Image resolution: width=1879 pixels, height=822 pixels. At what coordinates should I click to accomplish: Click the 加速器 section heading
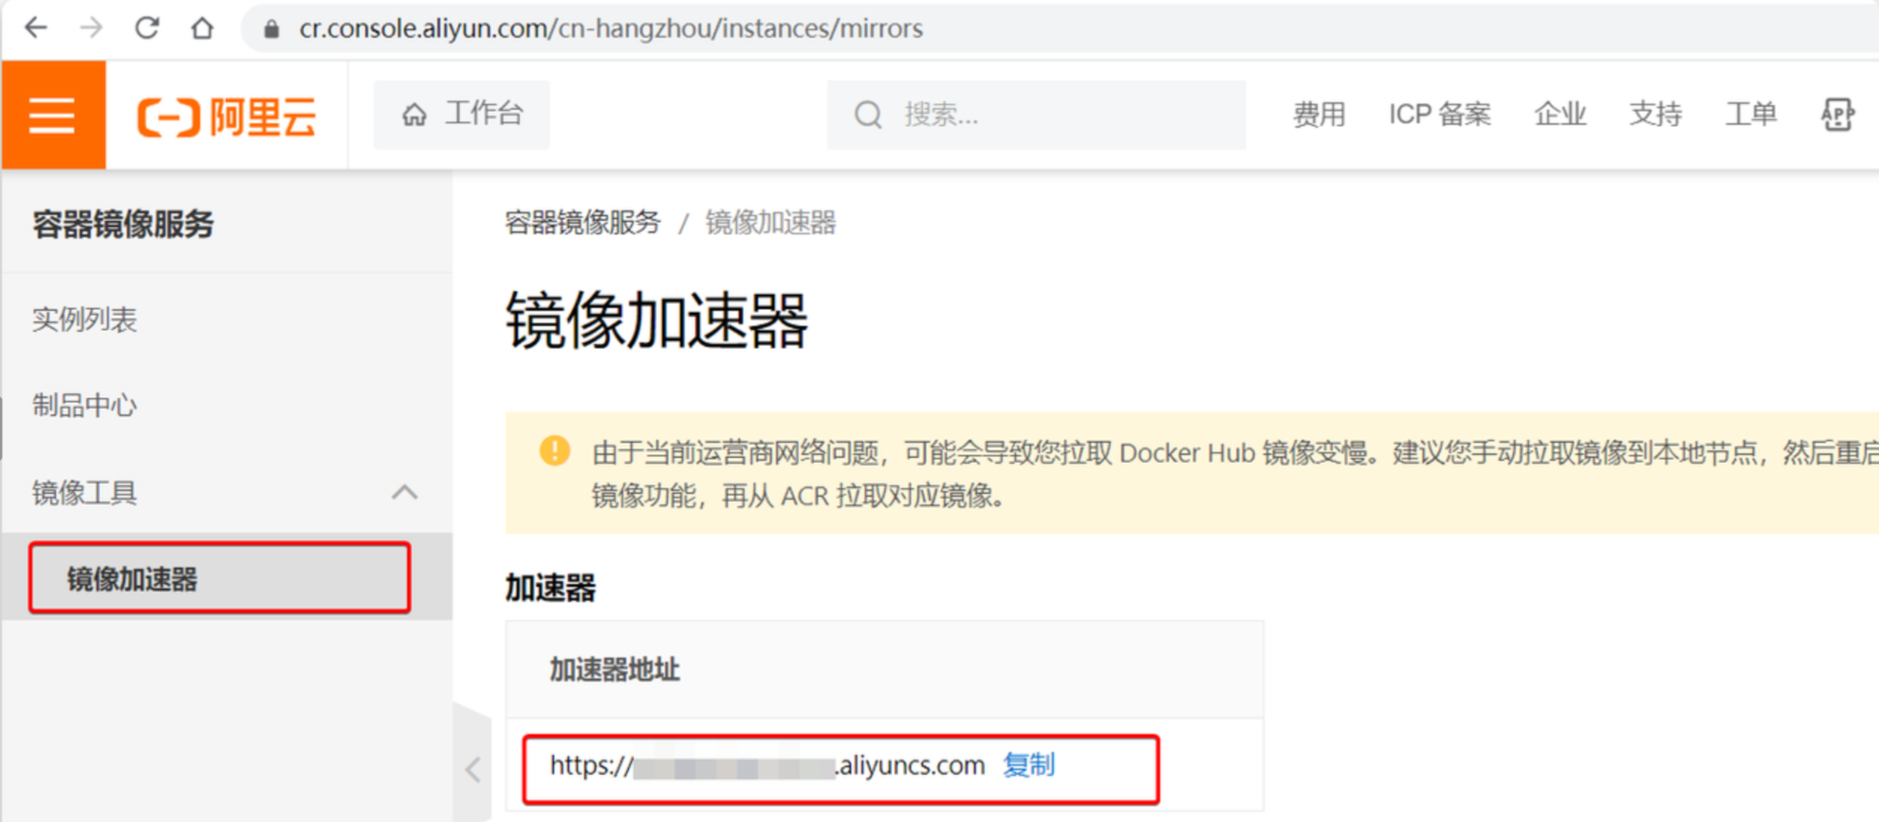(550, 588)
